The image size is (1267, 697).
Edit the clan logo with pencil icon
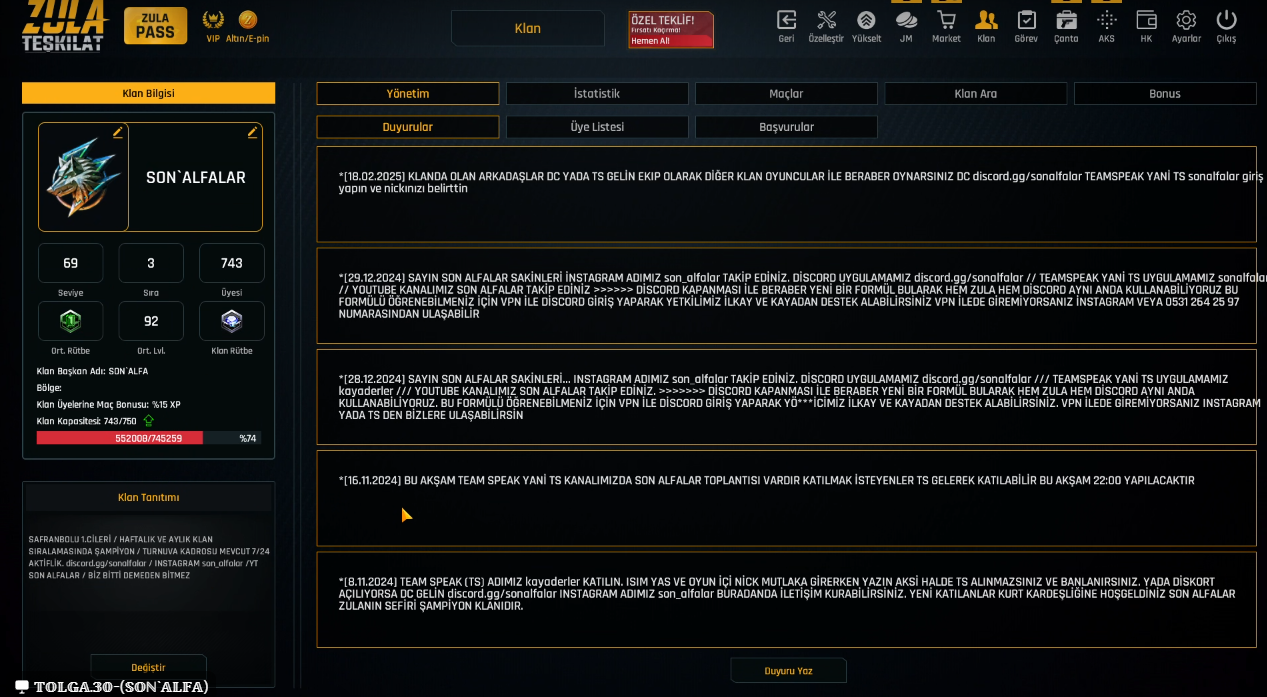(118, 132)
